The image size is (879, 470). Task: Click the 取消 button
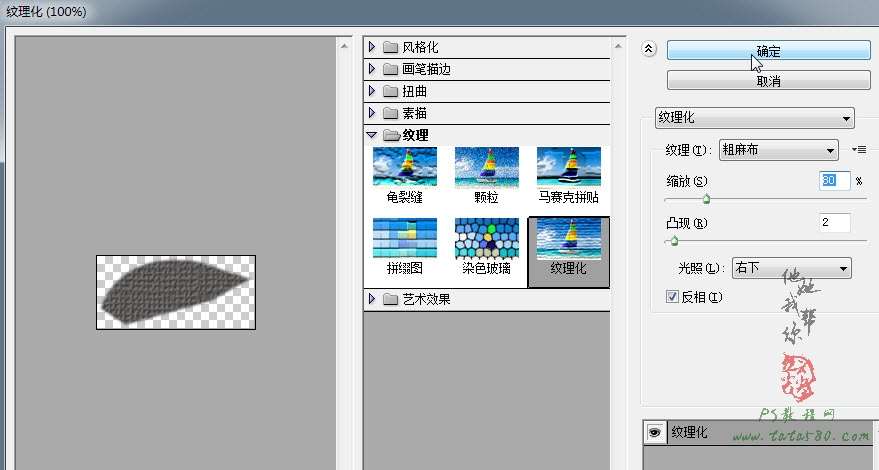(768, 81)
